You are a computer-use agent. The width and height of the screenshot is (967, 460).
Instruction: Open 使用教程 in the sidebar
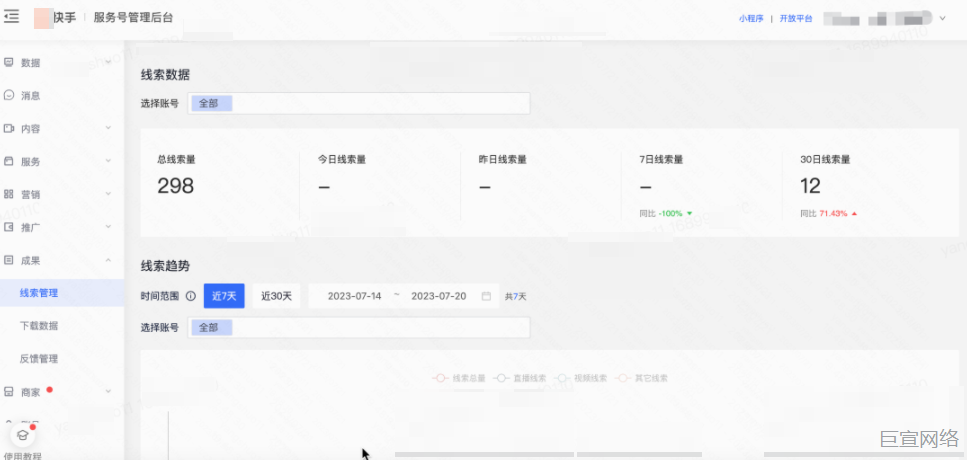(22, 456)
